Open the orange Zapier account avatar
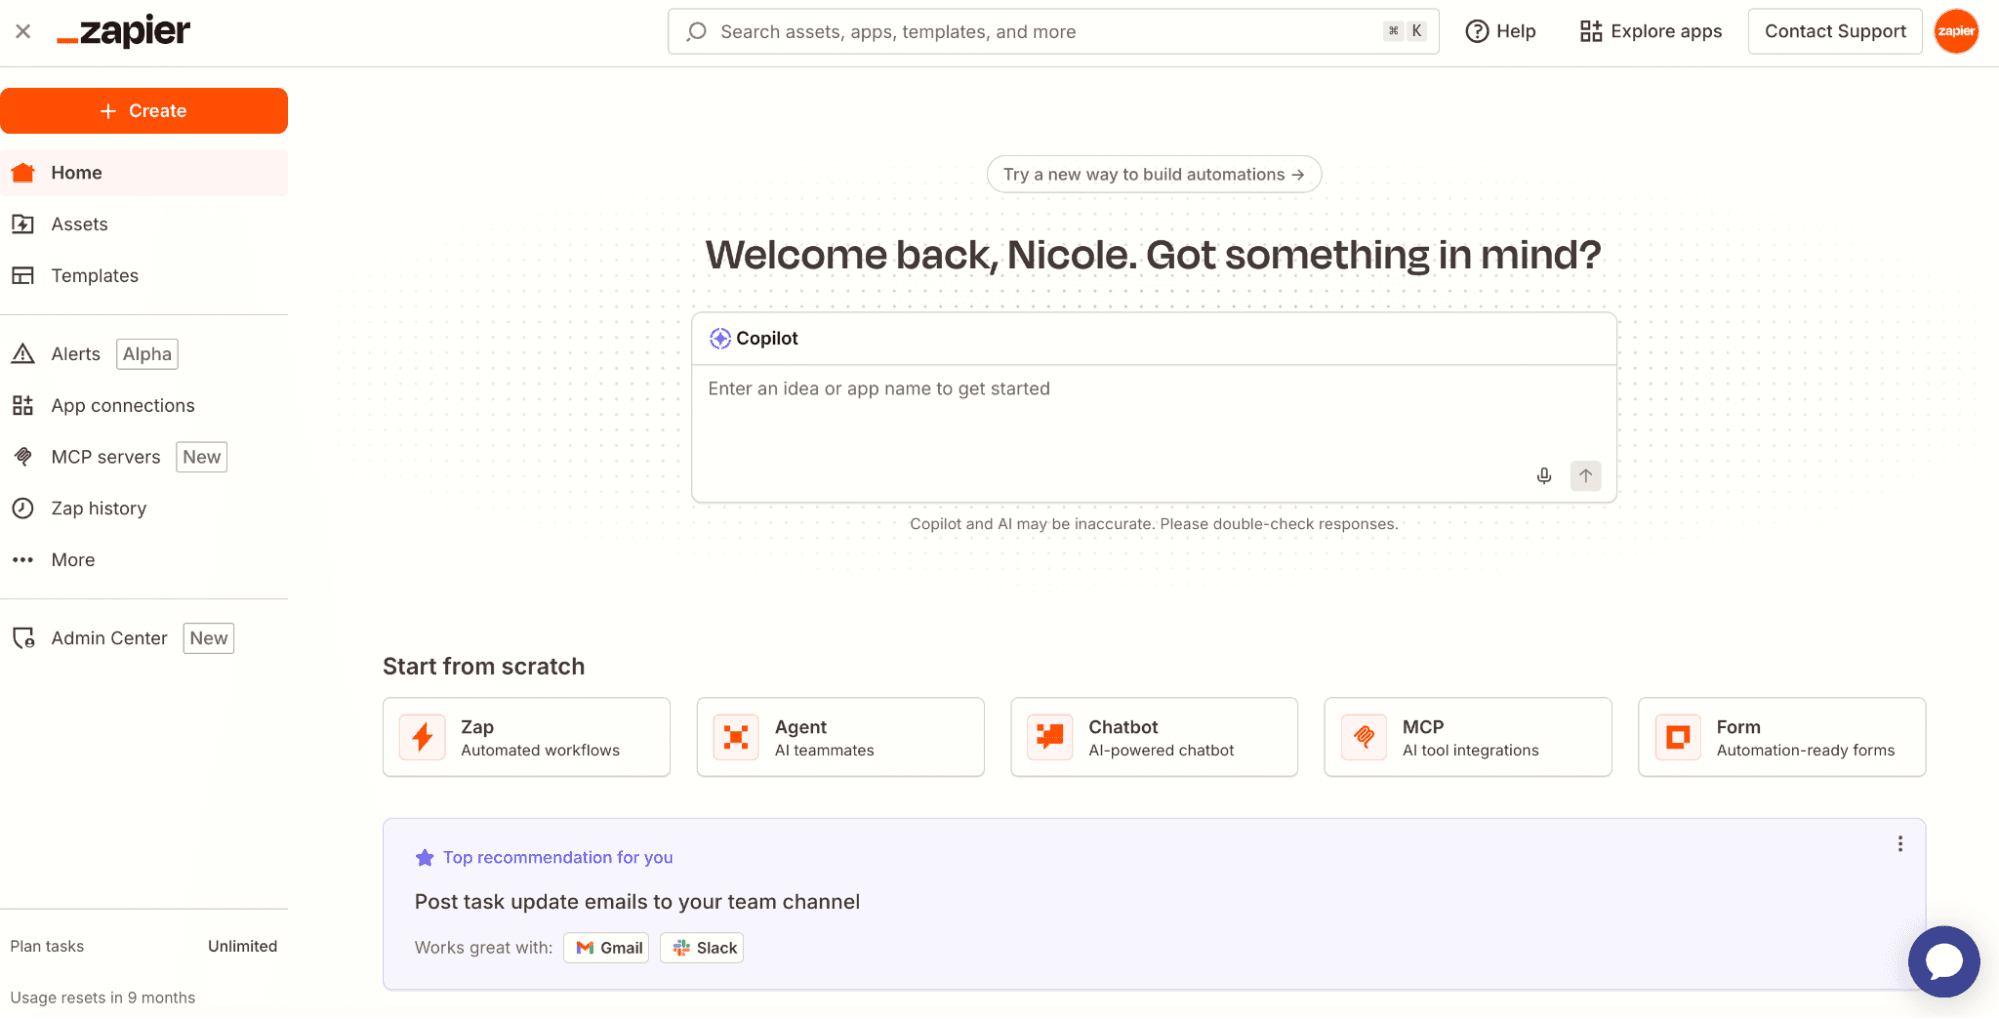Image resolution: width=1999 pixels, height=1019 pixels. [1955, 31]
